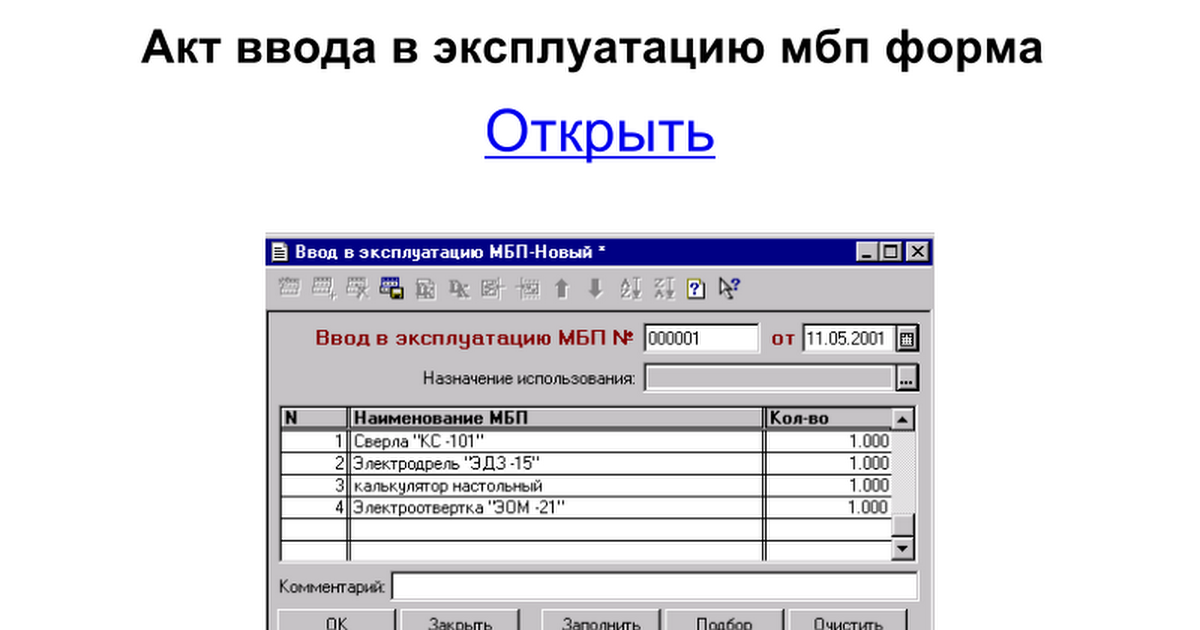The width and height of the screenshot is (1200, 630).
Task: Click the sort ascending toolbar icon
Action: 630,289
